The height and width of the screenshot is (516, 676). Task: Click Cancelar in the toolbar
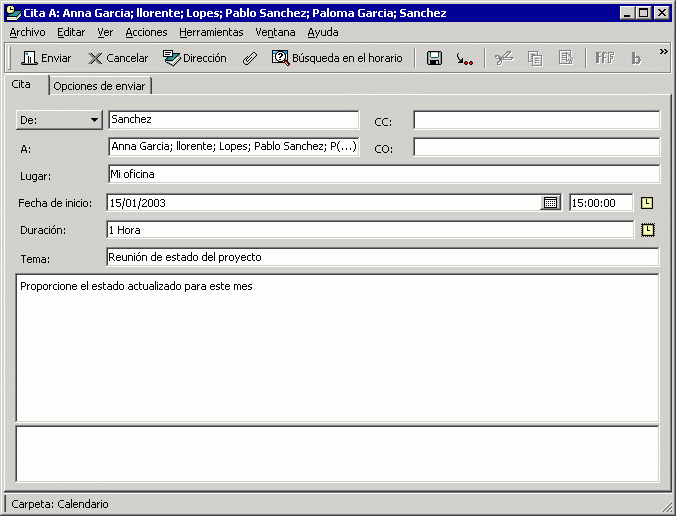pyautogui.click(x=118, y=58)
